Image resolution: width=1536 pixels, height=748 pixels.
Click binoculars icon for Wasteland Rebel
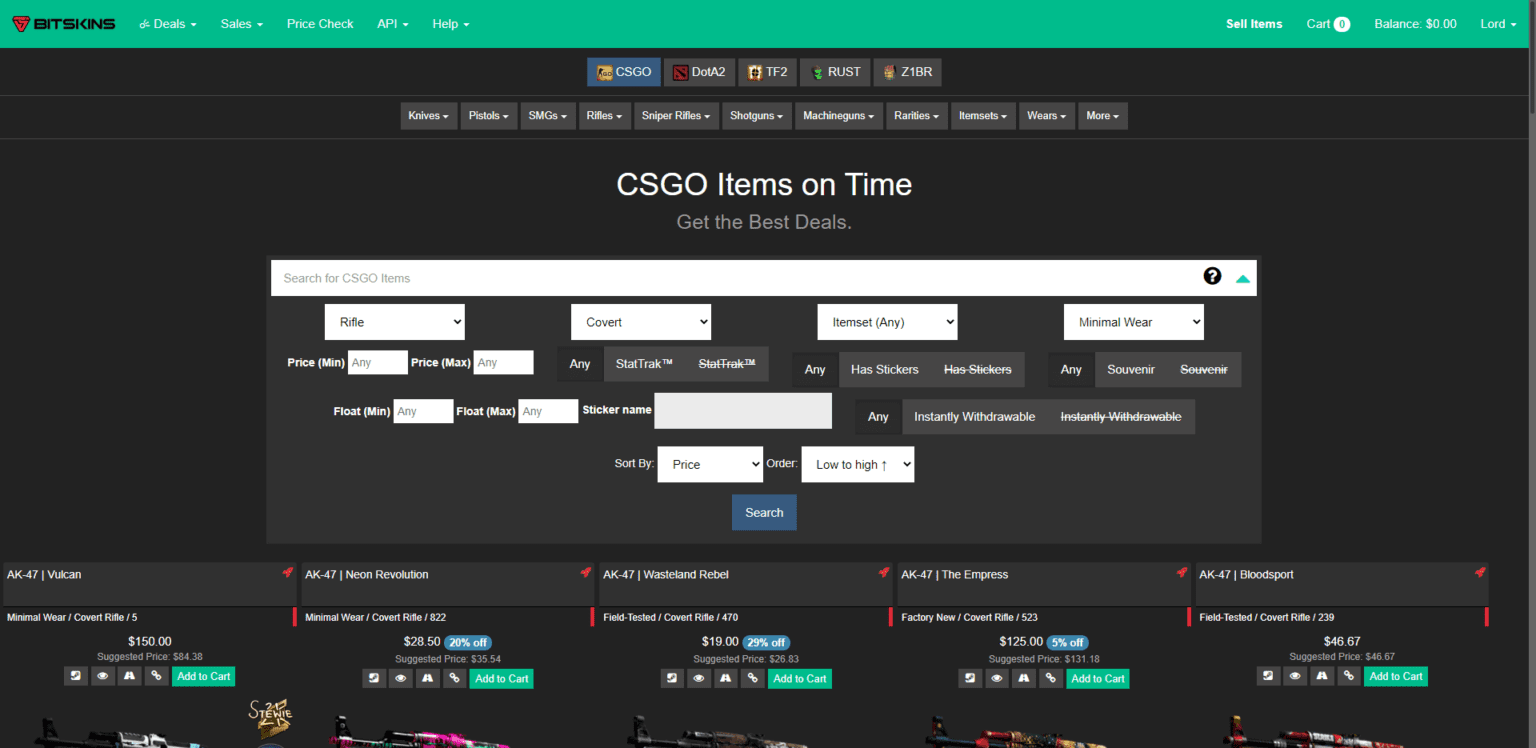[725, 678]
